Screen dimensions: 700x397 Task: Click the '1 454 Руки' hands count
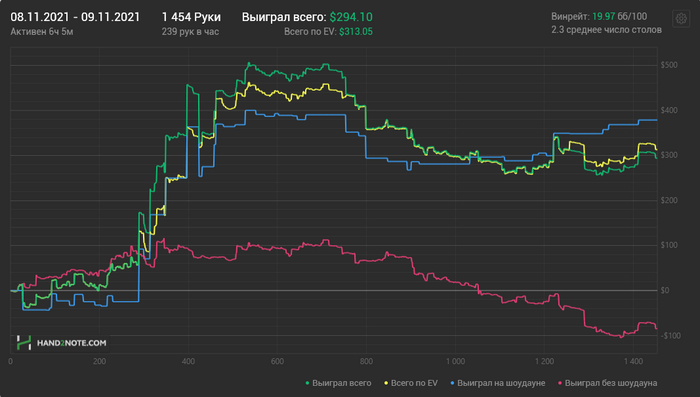(191, 17)
